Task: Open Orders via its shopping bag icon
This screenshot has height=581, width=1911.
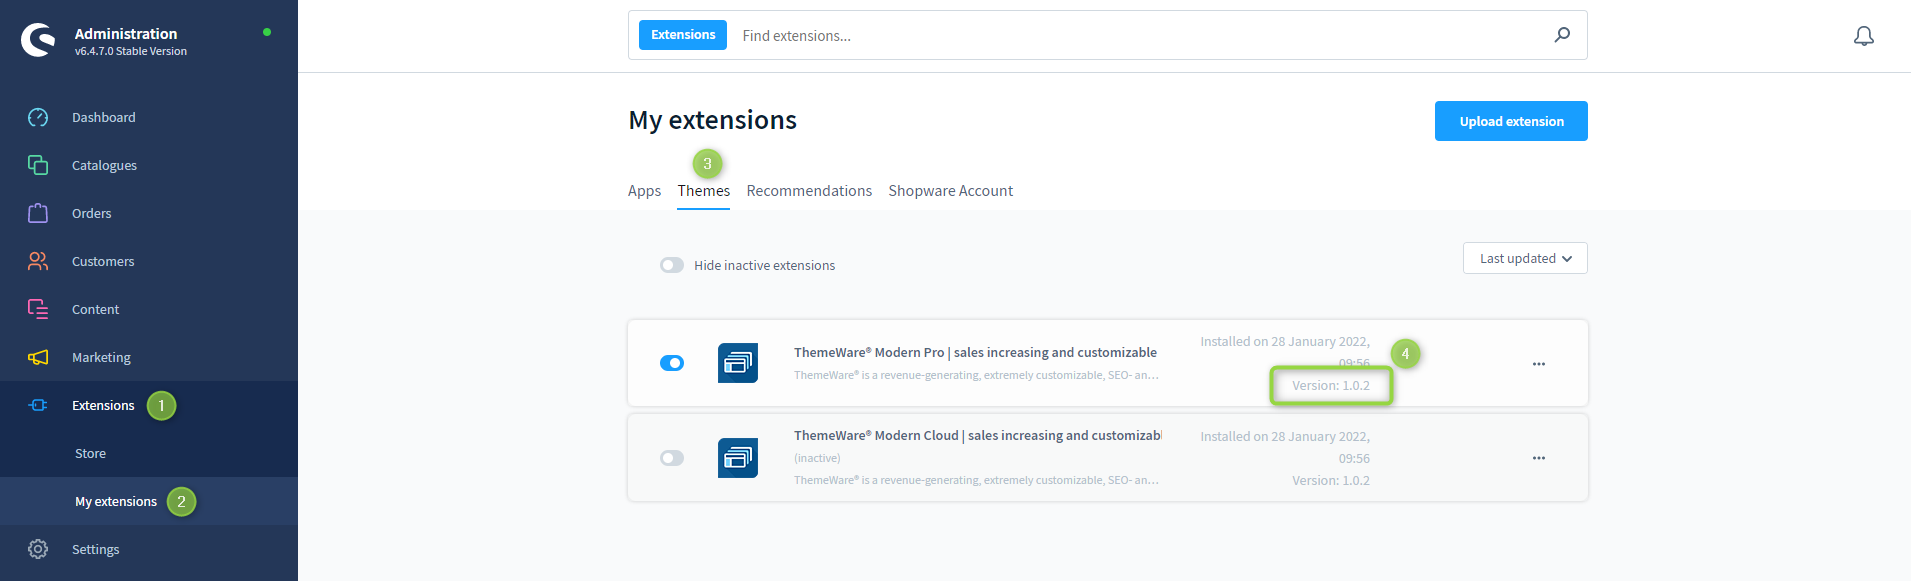Action: click(38, 213)
